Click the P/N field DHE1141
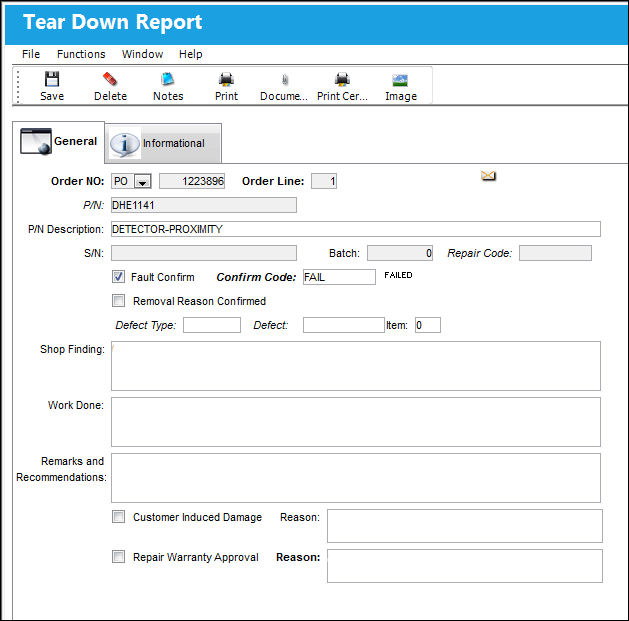Viewport: 629px width, 621px height. point(204,205)
